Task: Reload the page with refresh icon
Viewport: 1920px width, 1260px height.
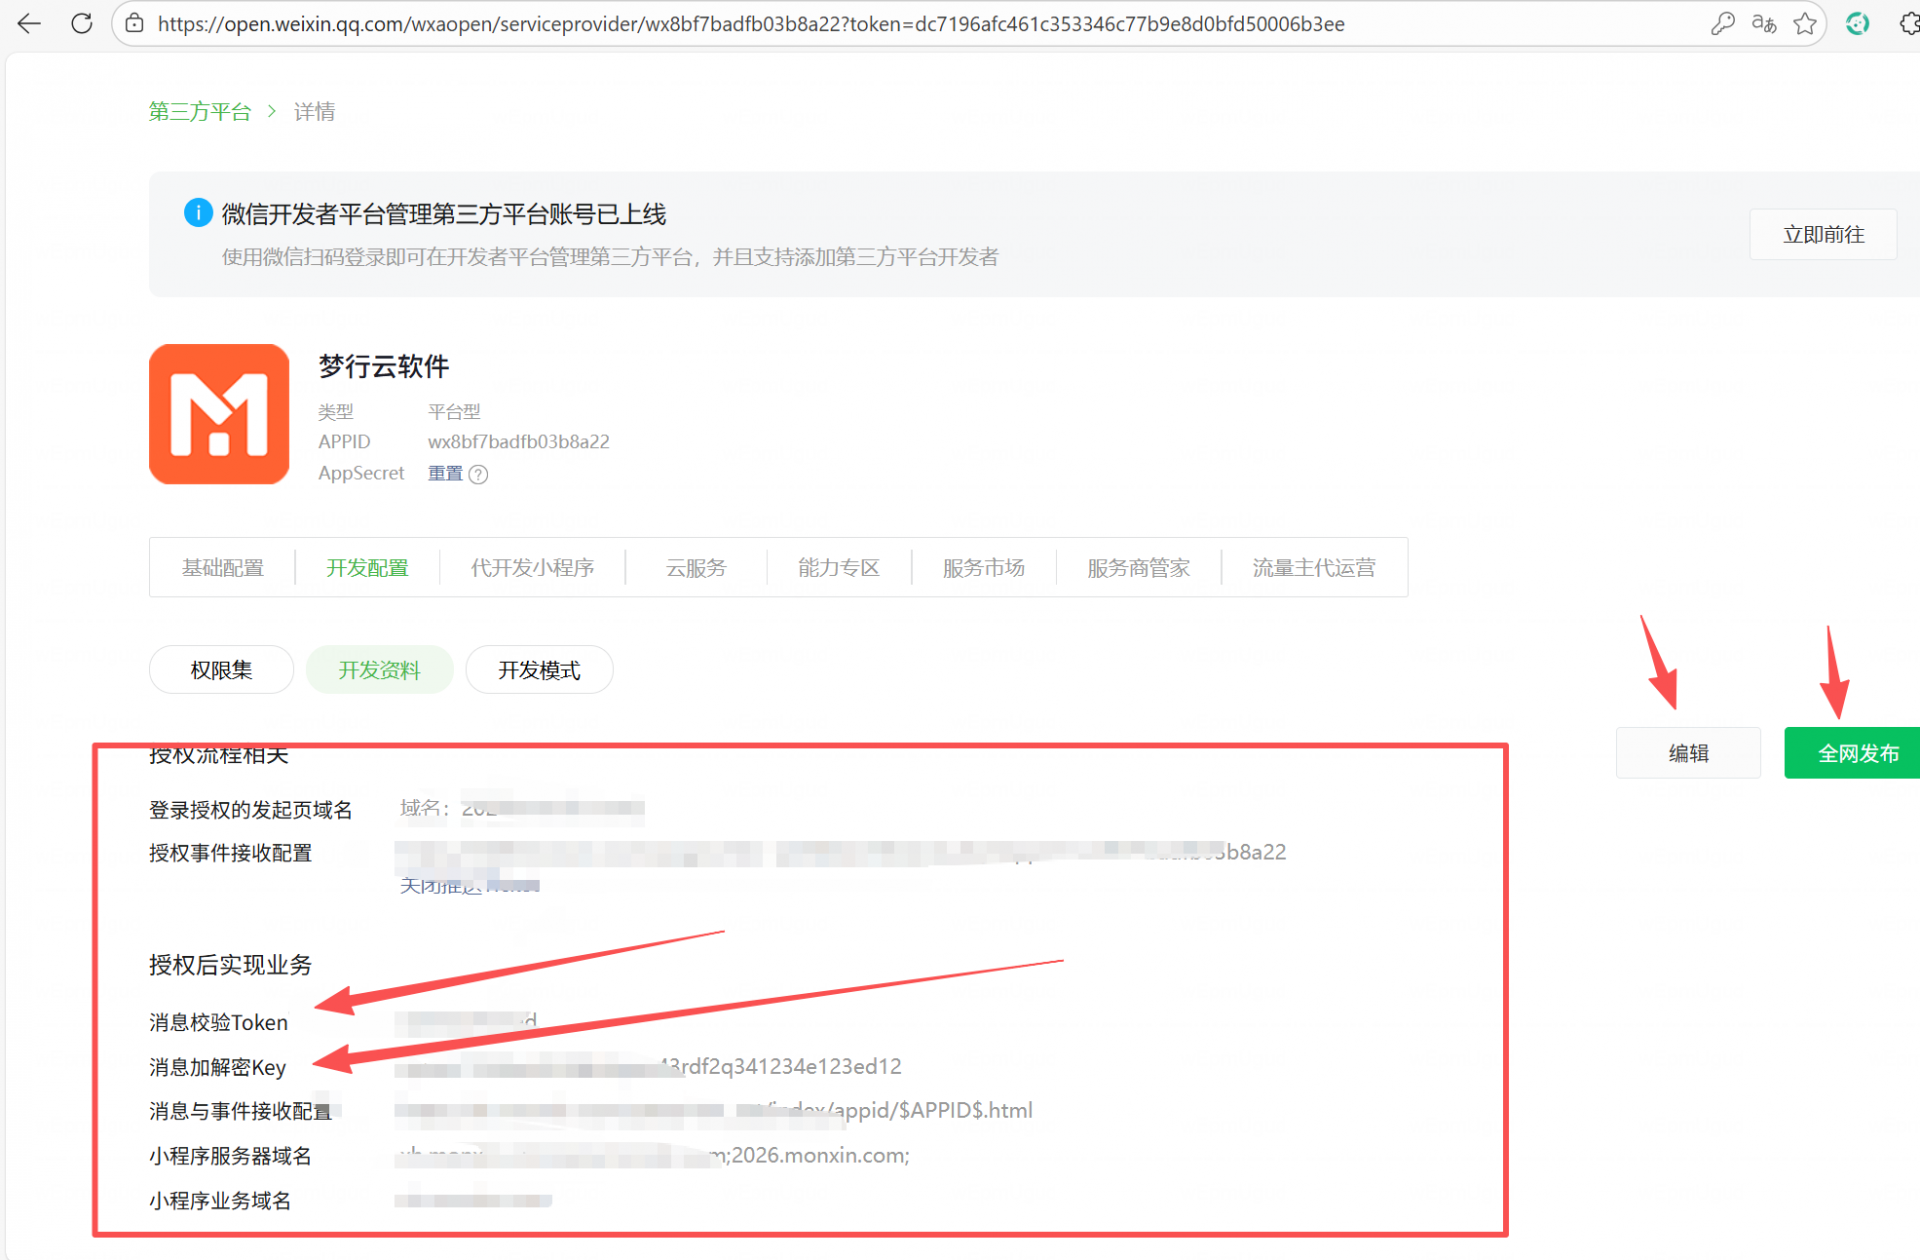Action: point(81,24)
